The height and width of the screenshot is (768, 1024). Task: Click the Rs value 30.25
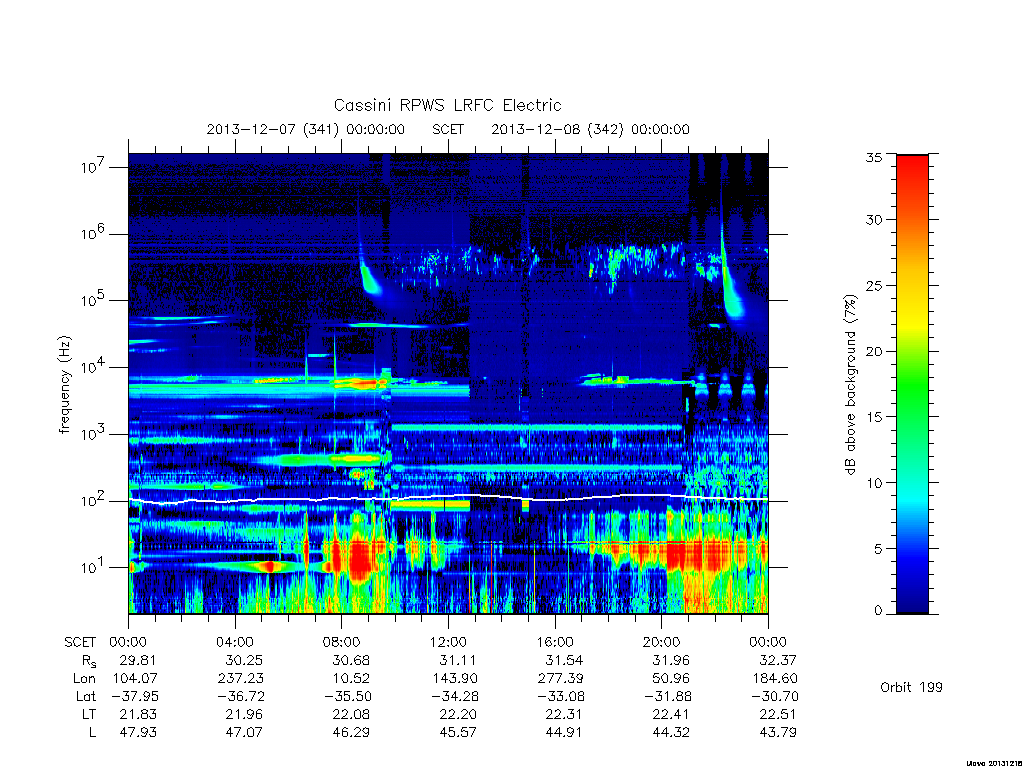244,660
